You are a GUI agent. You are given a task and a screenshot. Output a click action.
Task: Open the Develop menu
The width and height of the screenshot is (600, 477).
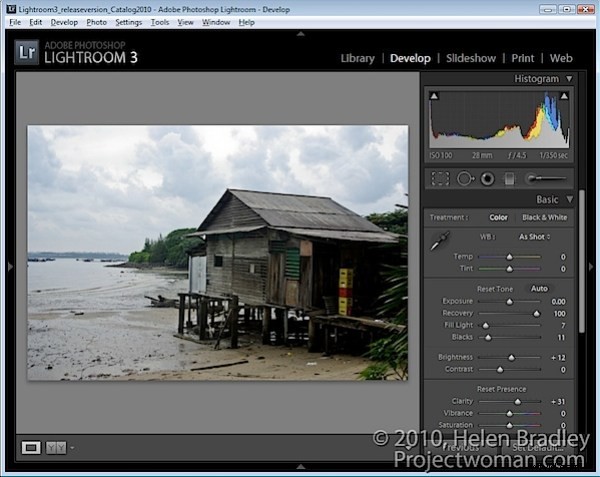[x=64, y=22]
